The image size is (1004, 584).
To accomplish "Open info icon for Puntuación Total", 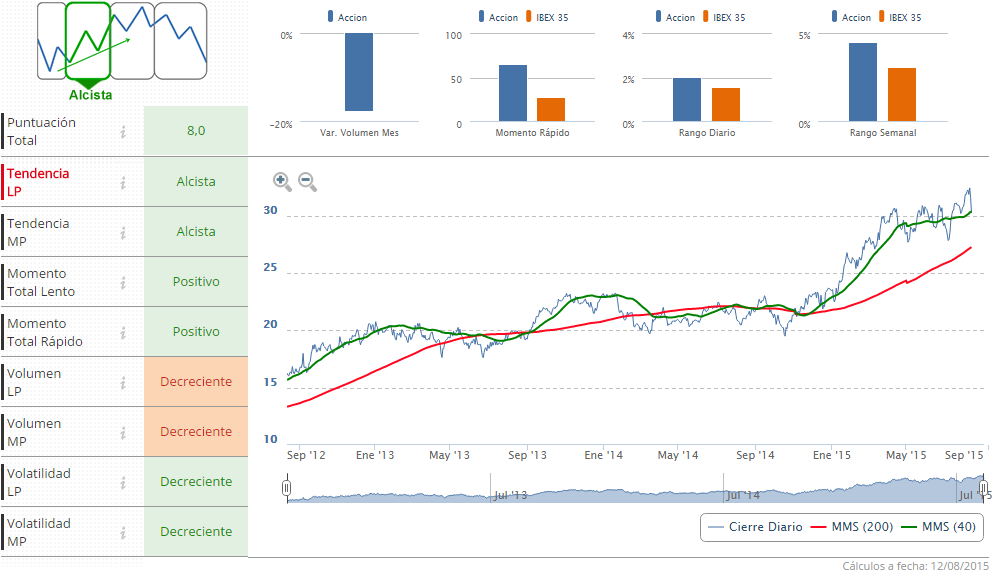I will click(123, 131).
